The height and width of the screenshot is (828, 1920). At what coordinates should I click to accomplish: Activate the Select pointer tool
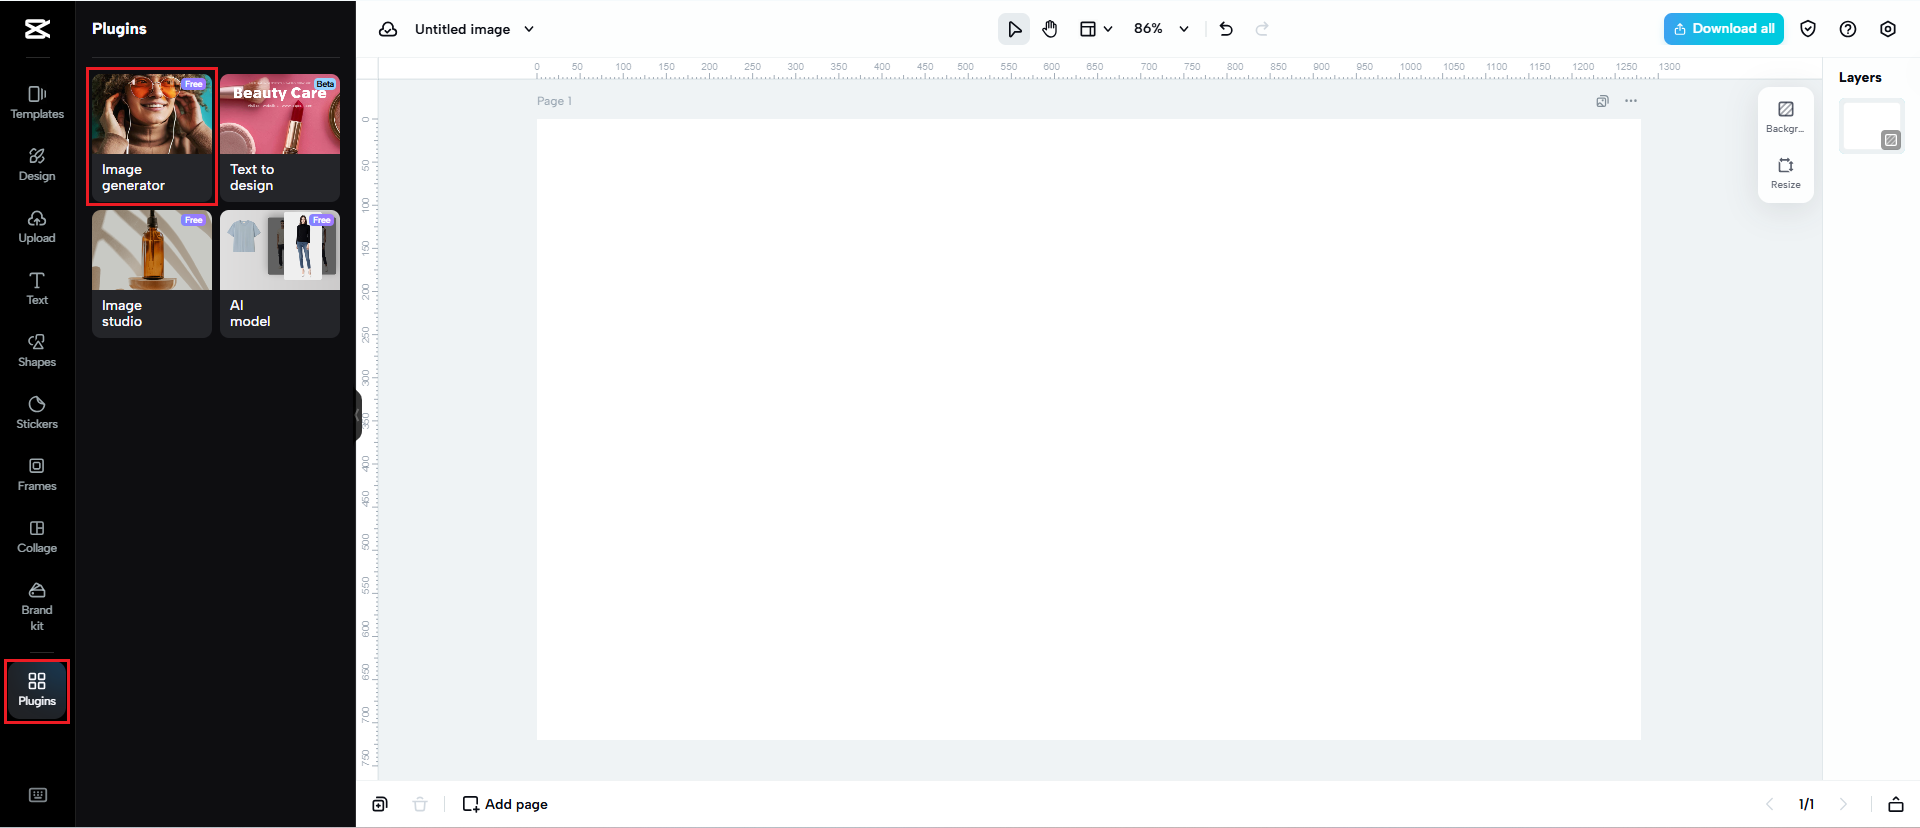[1014, 29]
